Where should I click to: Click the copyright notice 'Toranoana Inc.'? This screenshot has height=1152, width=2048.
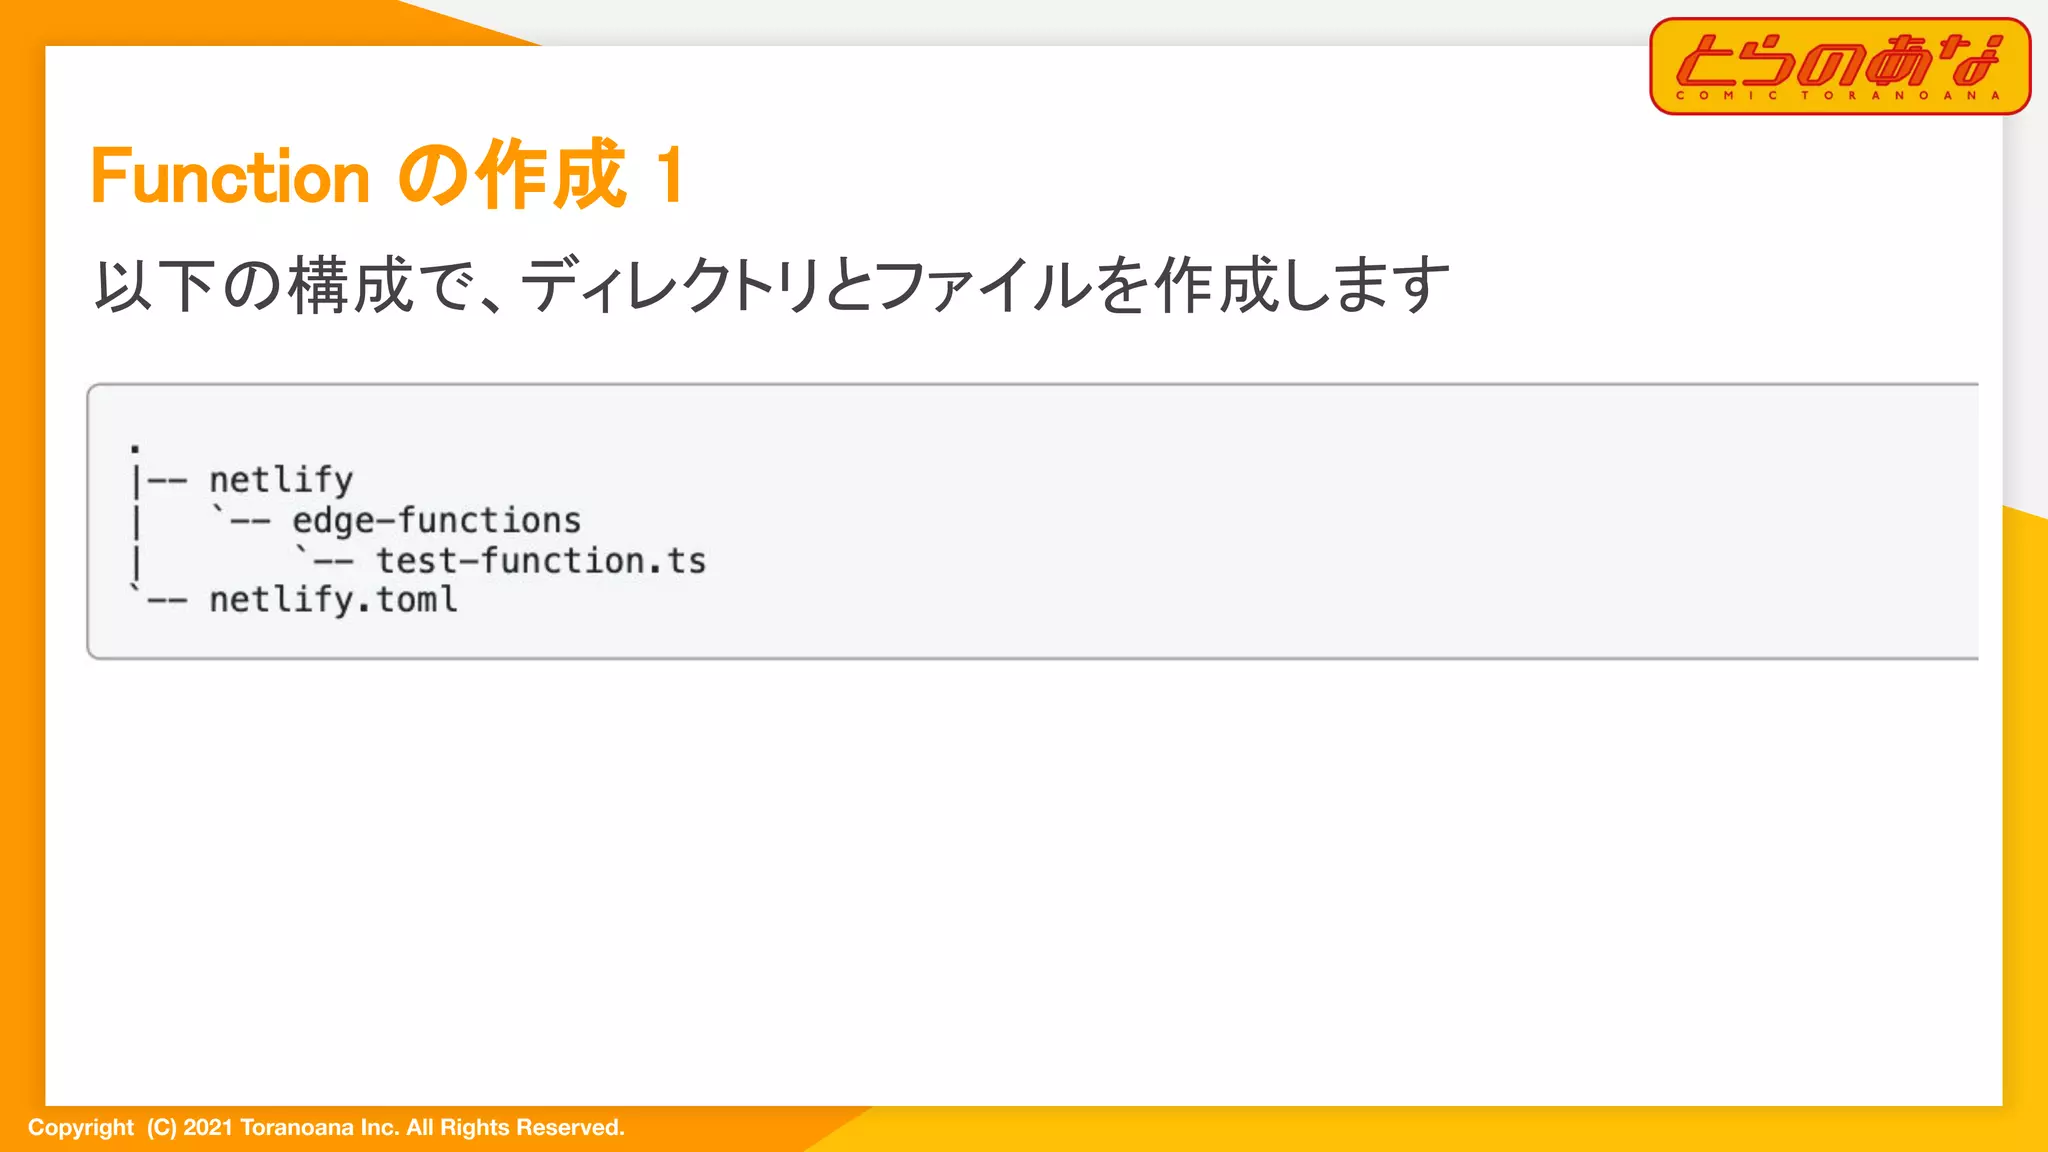320,1128
